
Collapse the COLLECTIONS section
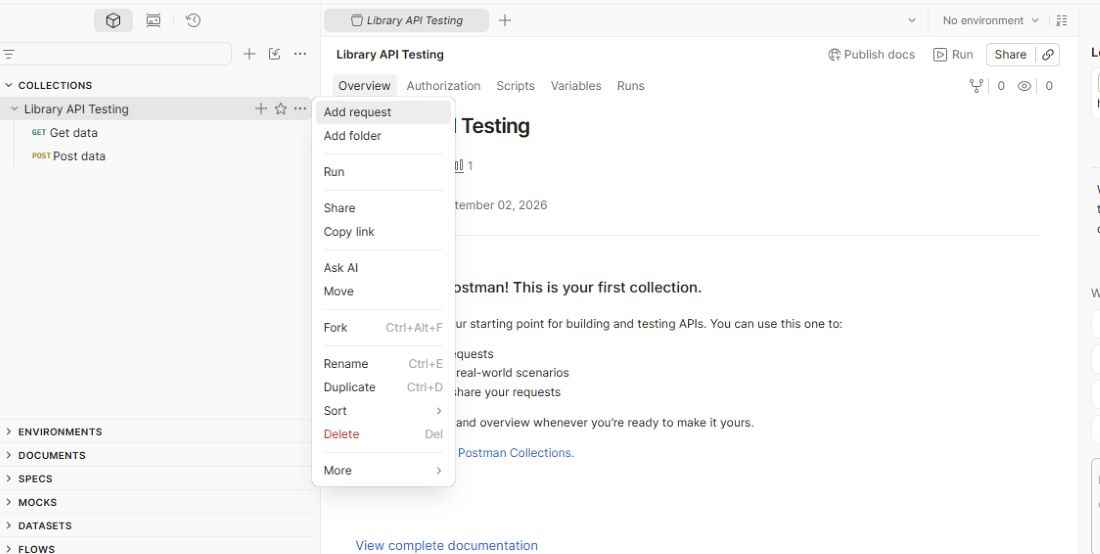8,85
